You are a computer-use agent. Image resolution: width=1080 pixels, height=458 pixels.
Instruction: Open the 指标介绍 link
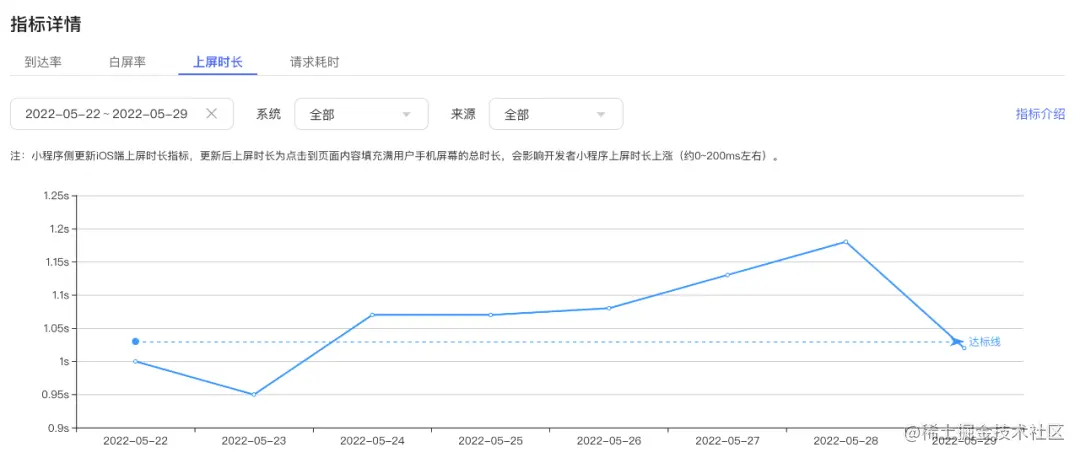pos(1041,114)
